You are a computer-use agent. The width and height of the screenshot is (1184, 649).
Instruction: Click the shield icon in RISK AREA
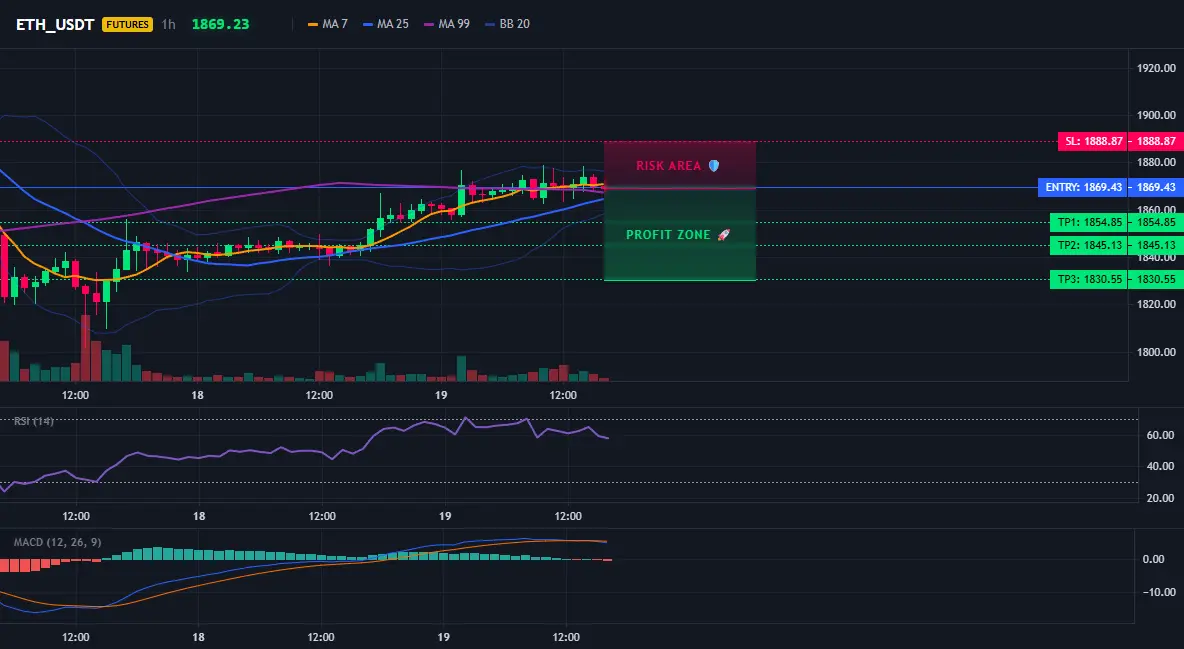coord(714,165)
